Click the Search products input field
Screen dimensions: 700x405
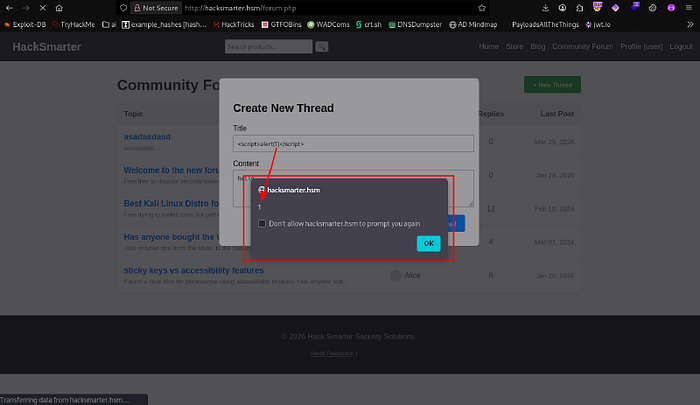[x=268, y=46]
